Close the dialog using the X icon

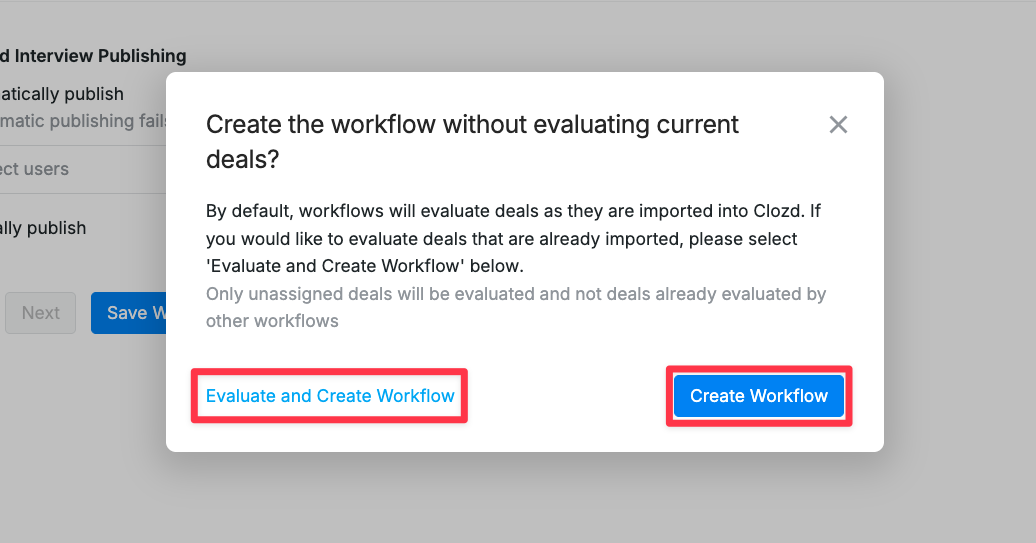click(x=838, y=124)
